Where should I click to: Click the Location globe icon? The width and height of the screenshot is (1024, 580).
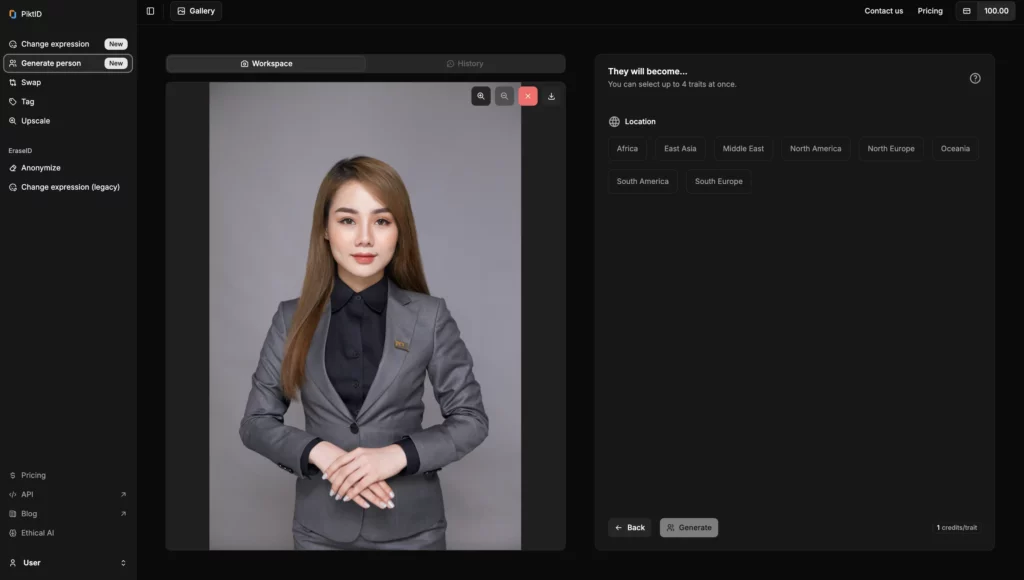(x=613, y=121)
